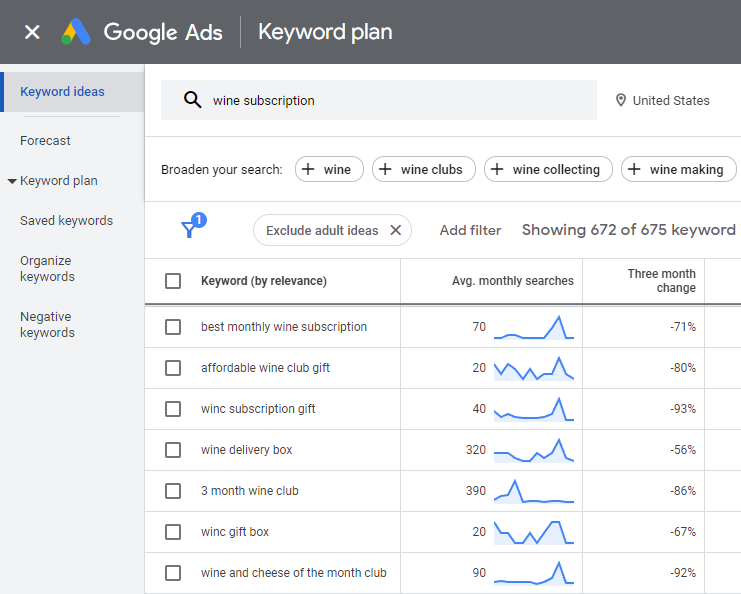Screen dimensions: 741x594
Task: View trend sparkline for wine and cheese club
Action: [534, 573]
